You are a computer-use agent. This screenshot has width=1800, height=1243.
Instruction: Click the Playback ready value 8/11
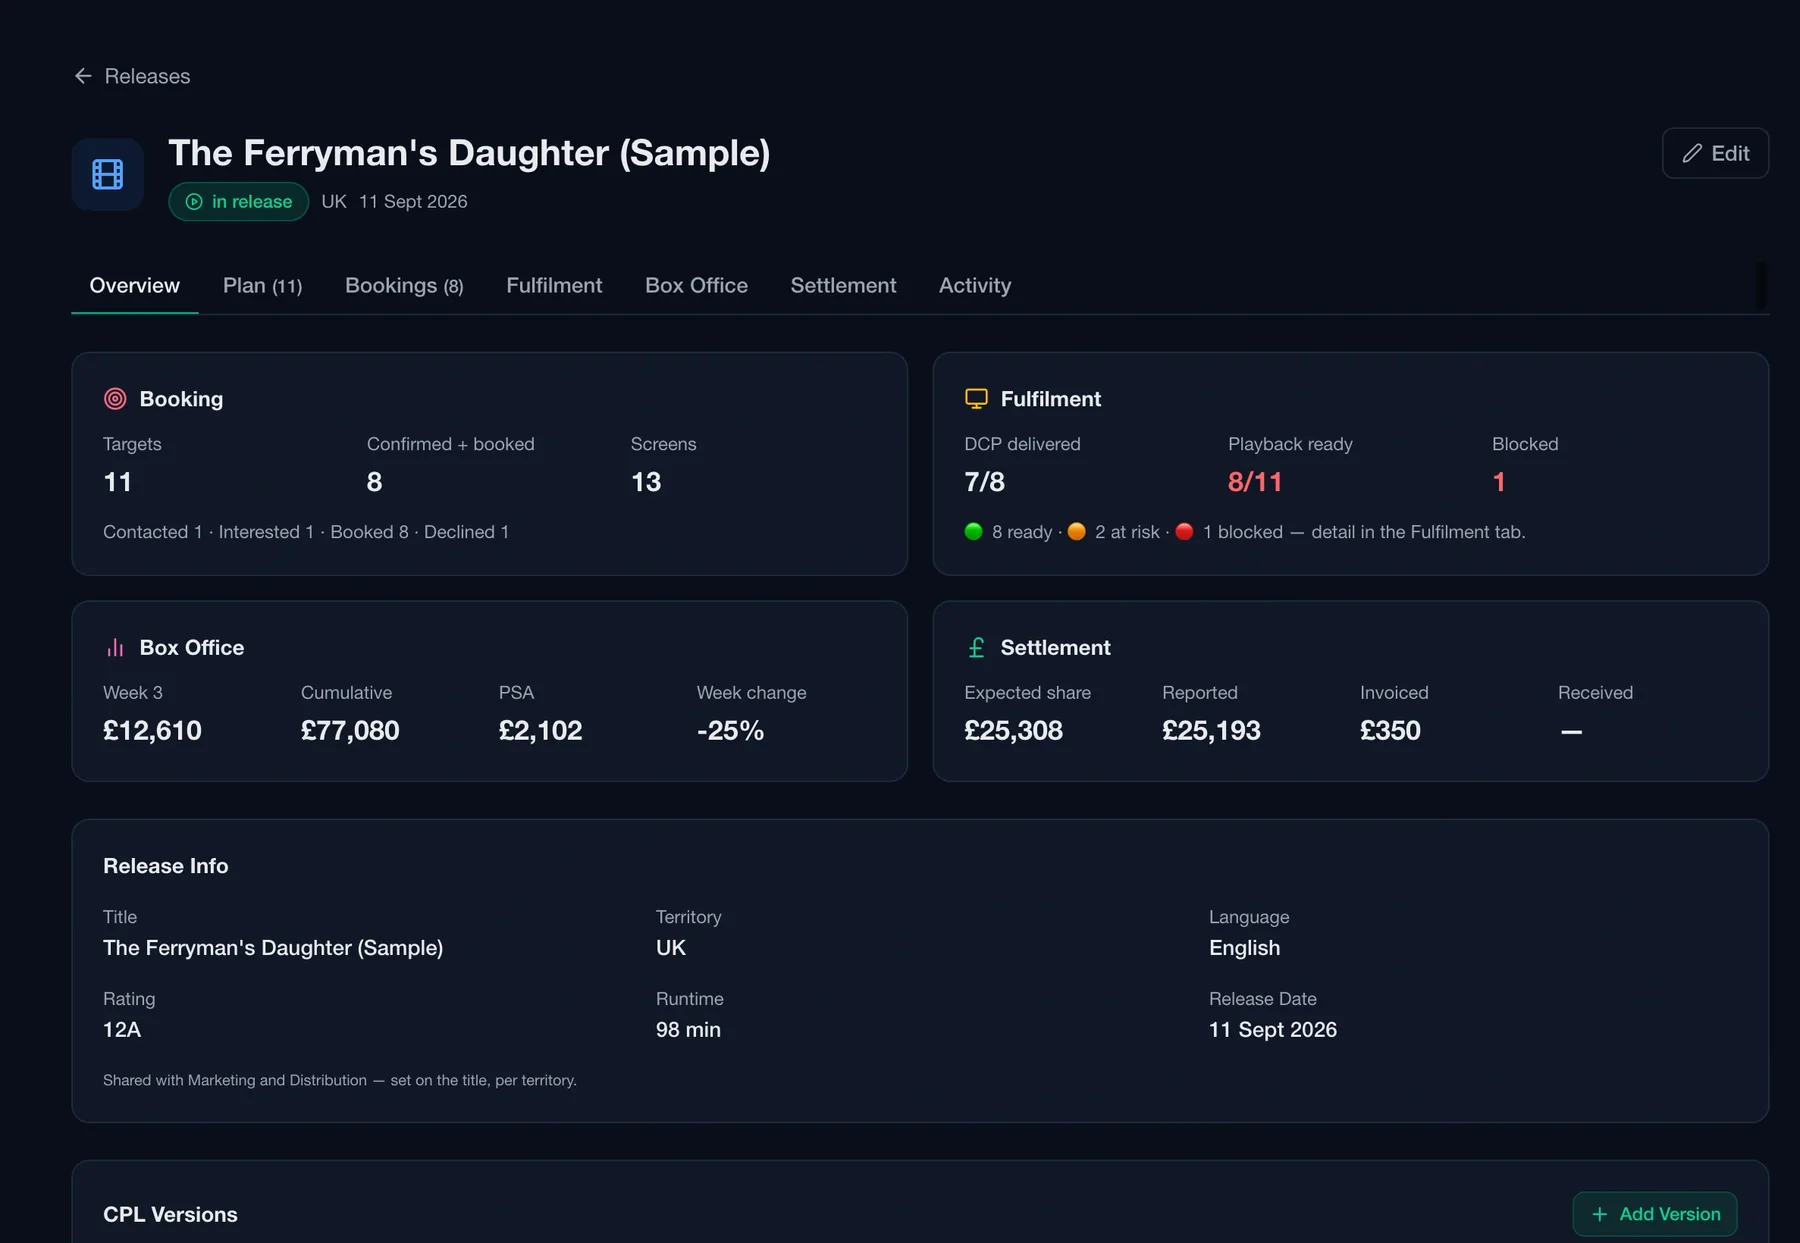click(1255, 482)
